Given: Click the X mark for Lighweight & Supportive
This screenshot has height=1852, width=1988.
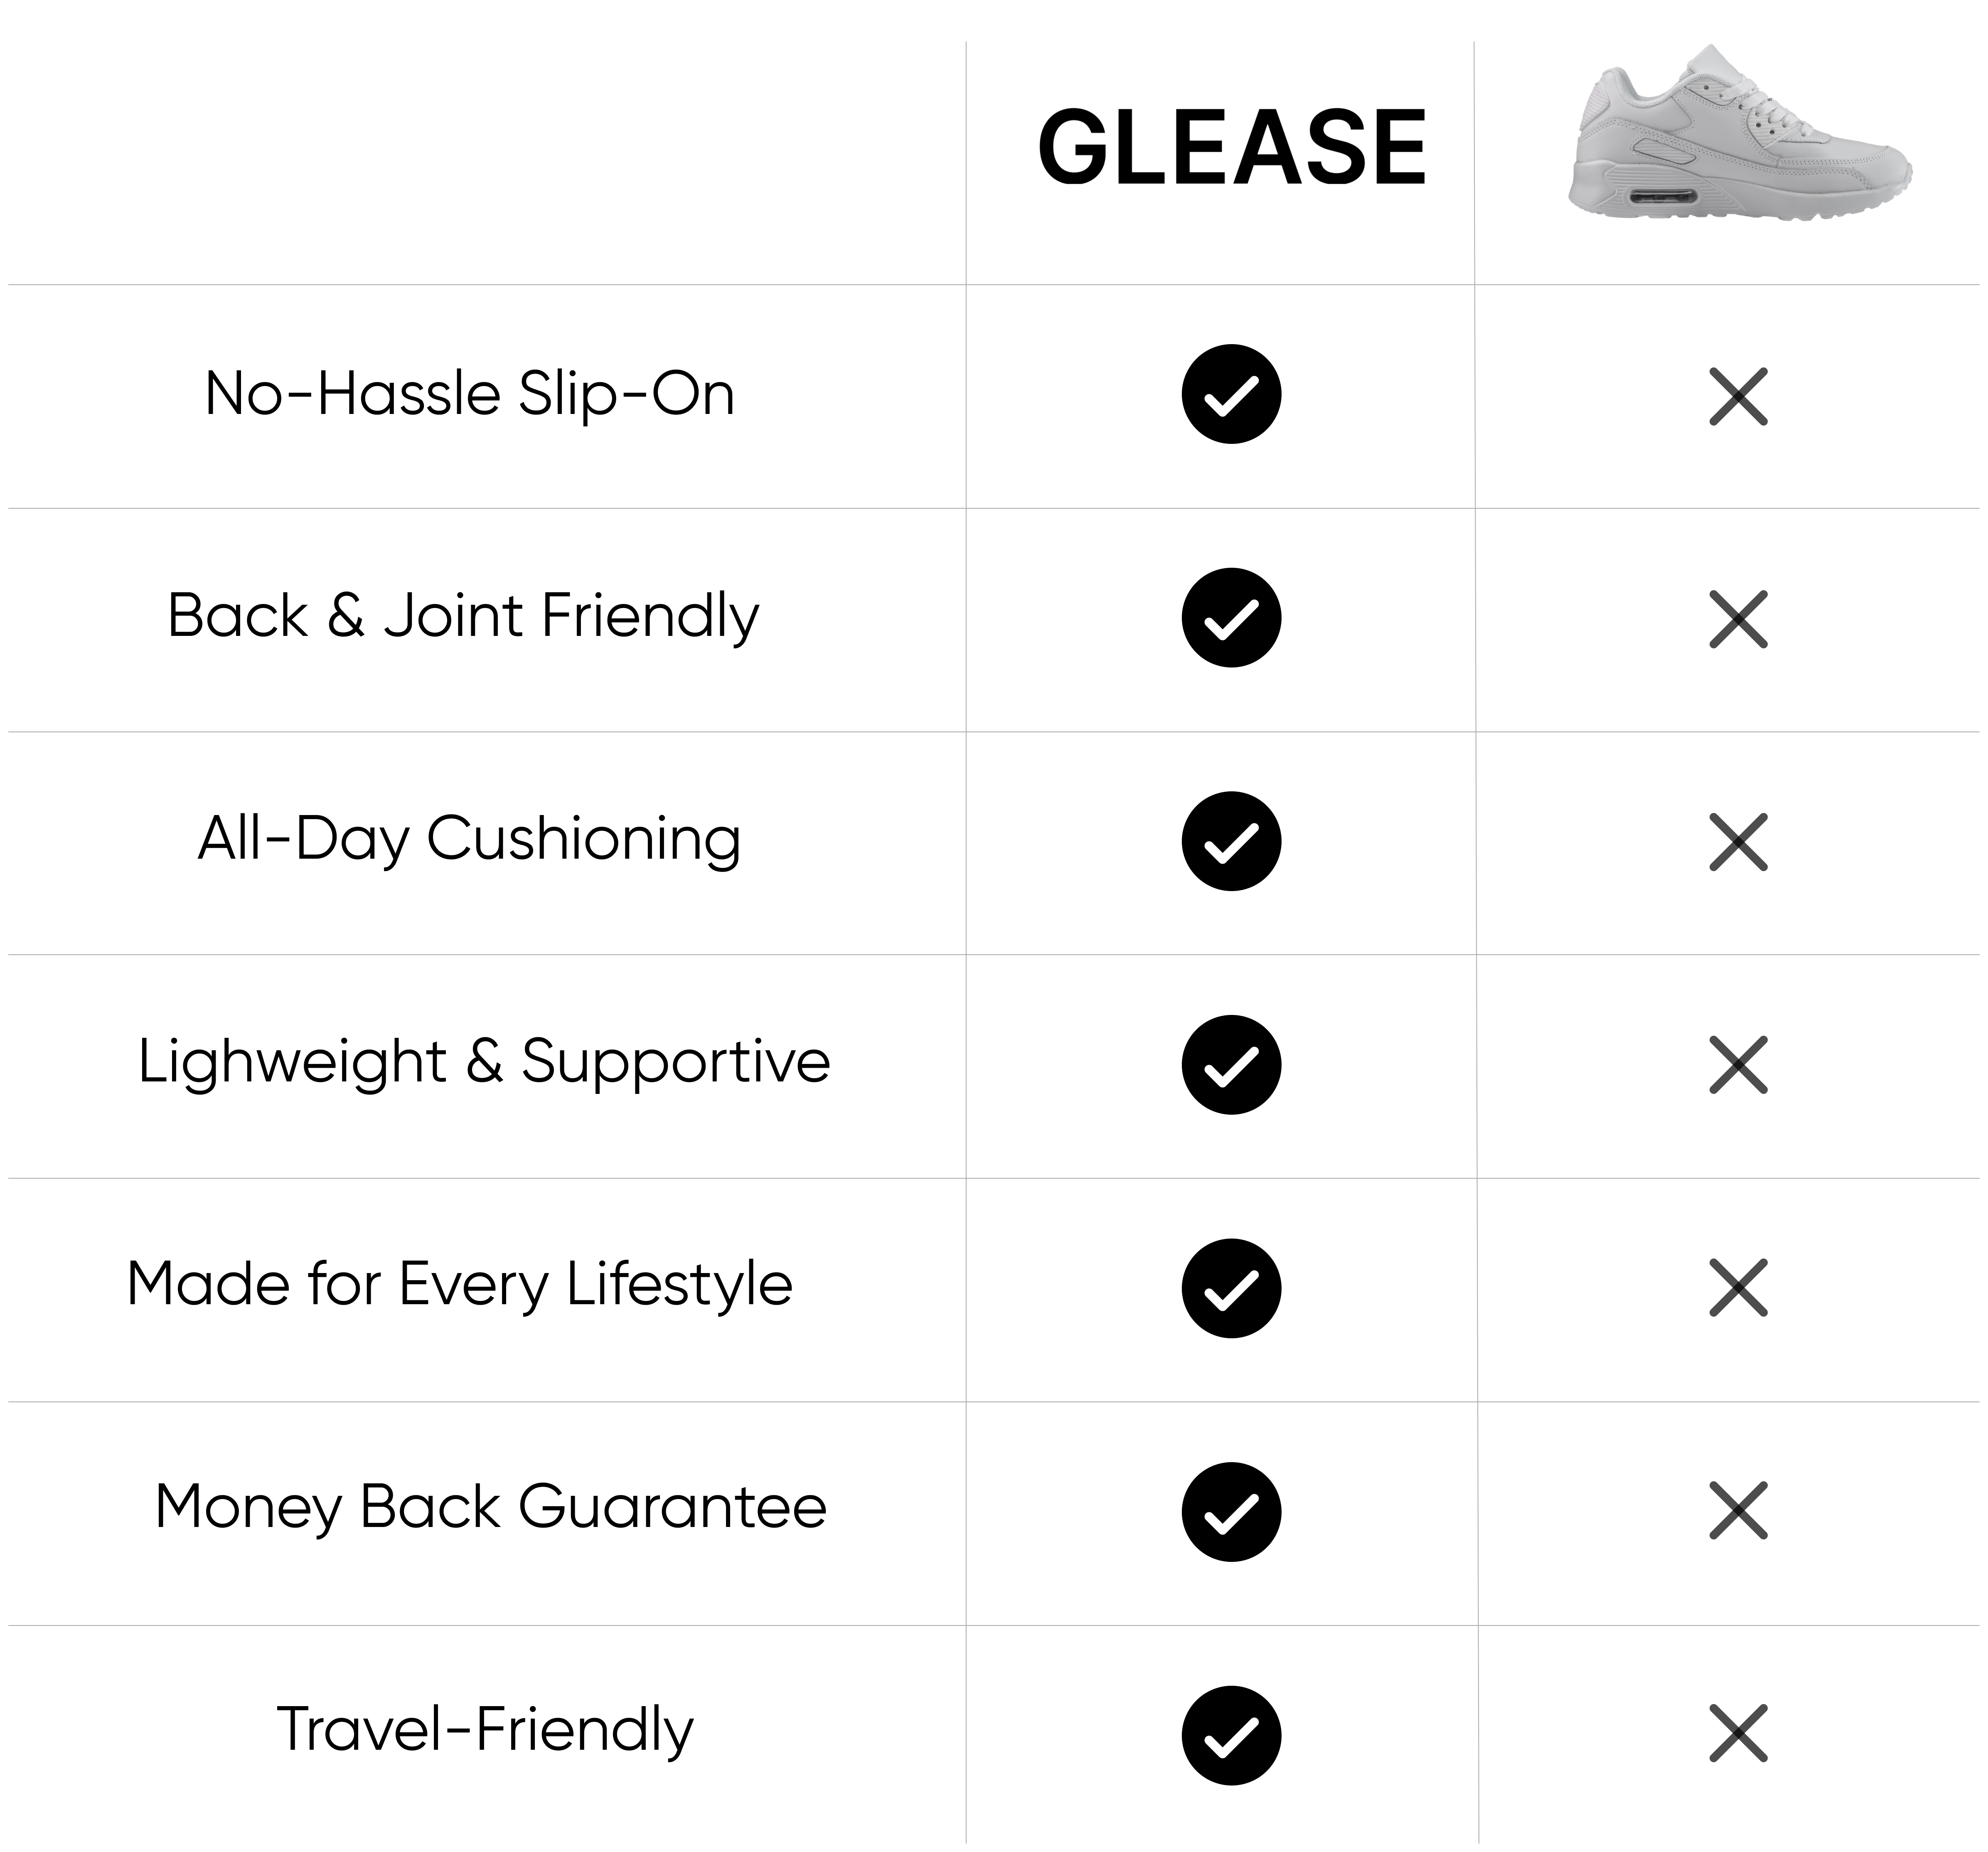Looking at the screenshot, I should 1738,1065.
